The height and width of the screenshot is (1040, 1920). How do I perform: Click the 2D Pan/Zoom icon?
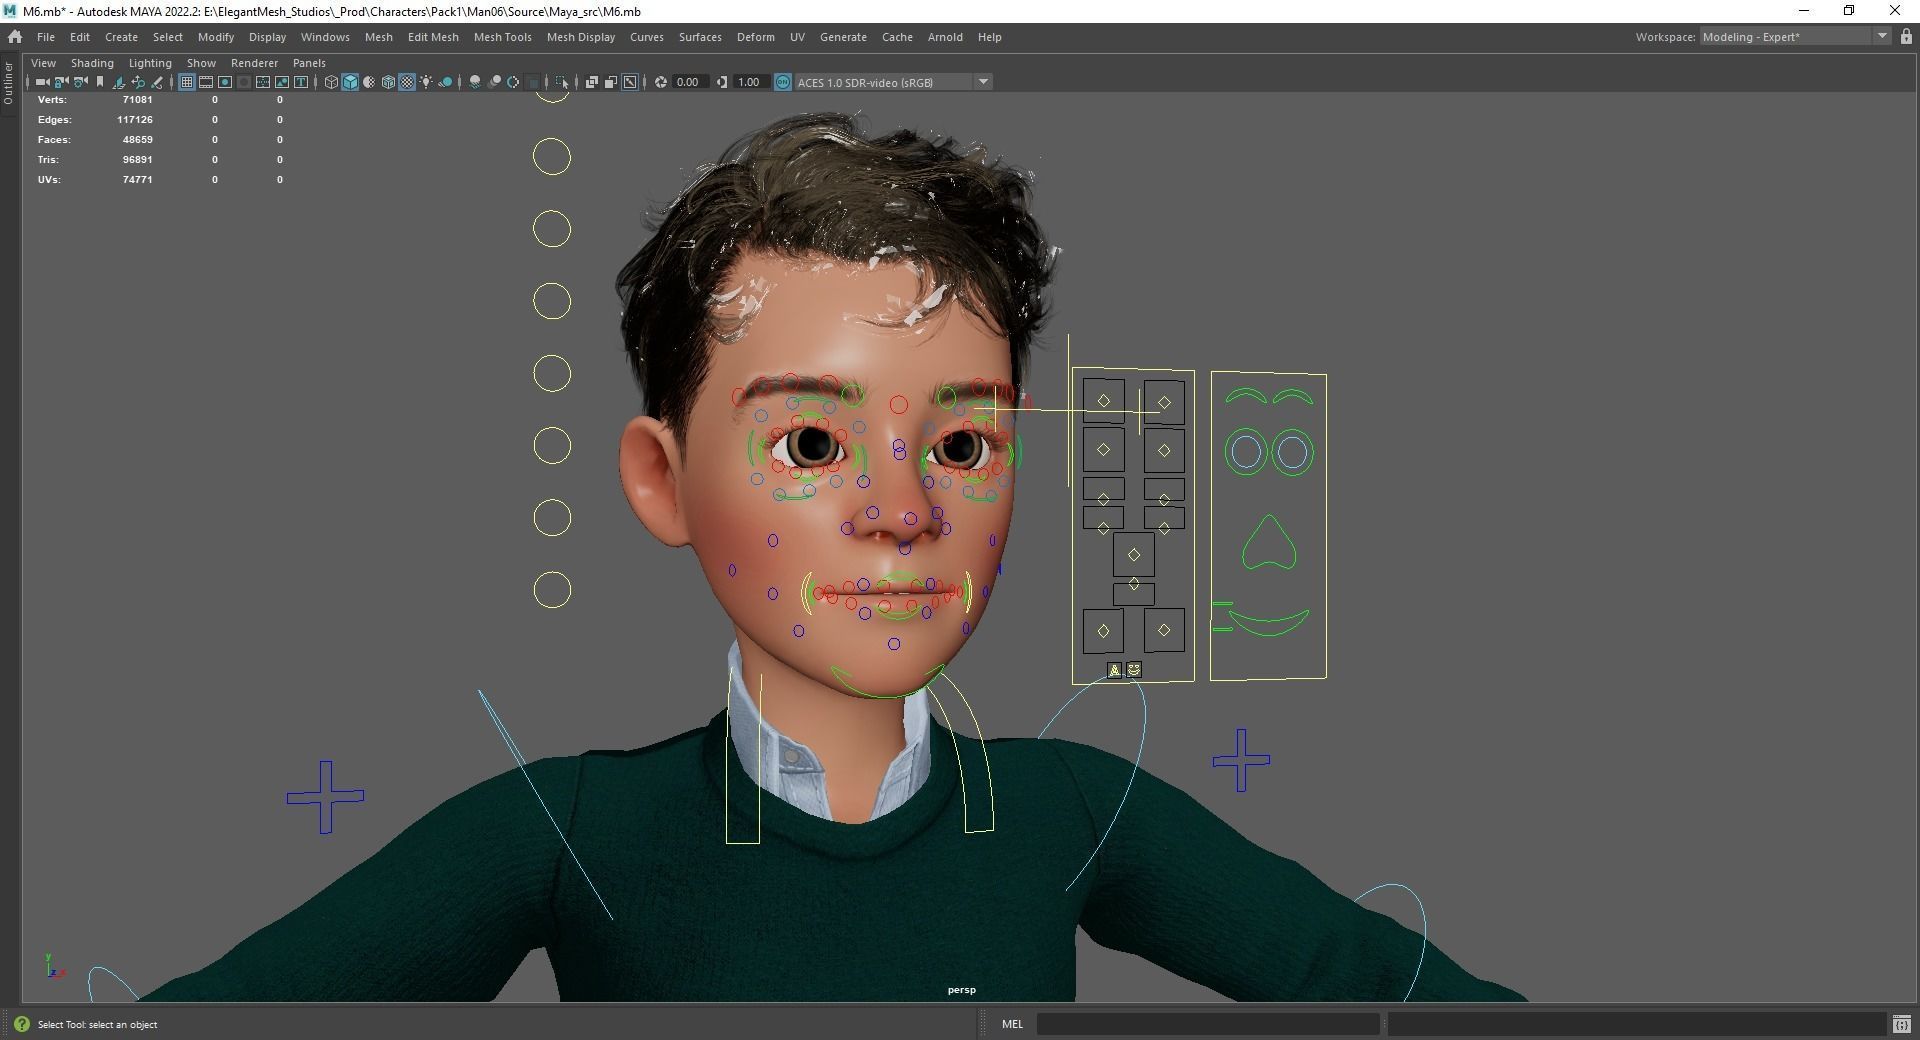pyautogui.click(x=138, y=82)
